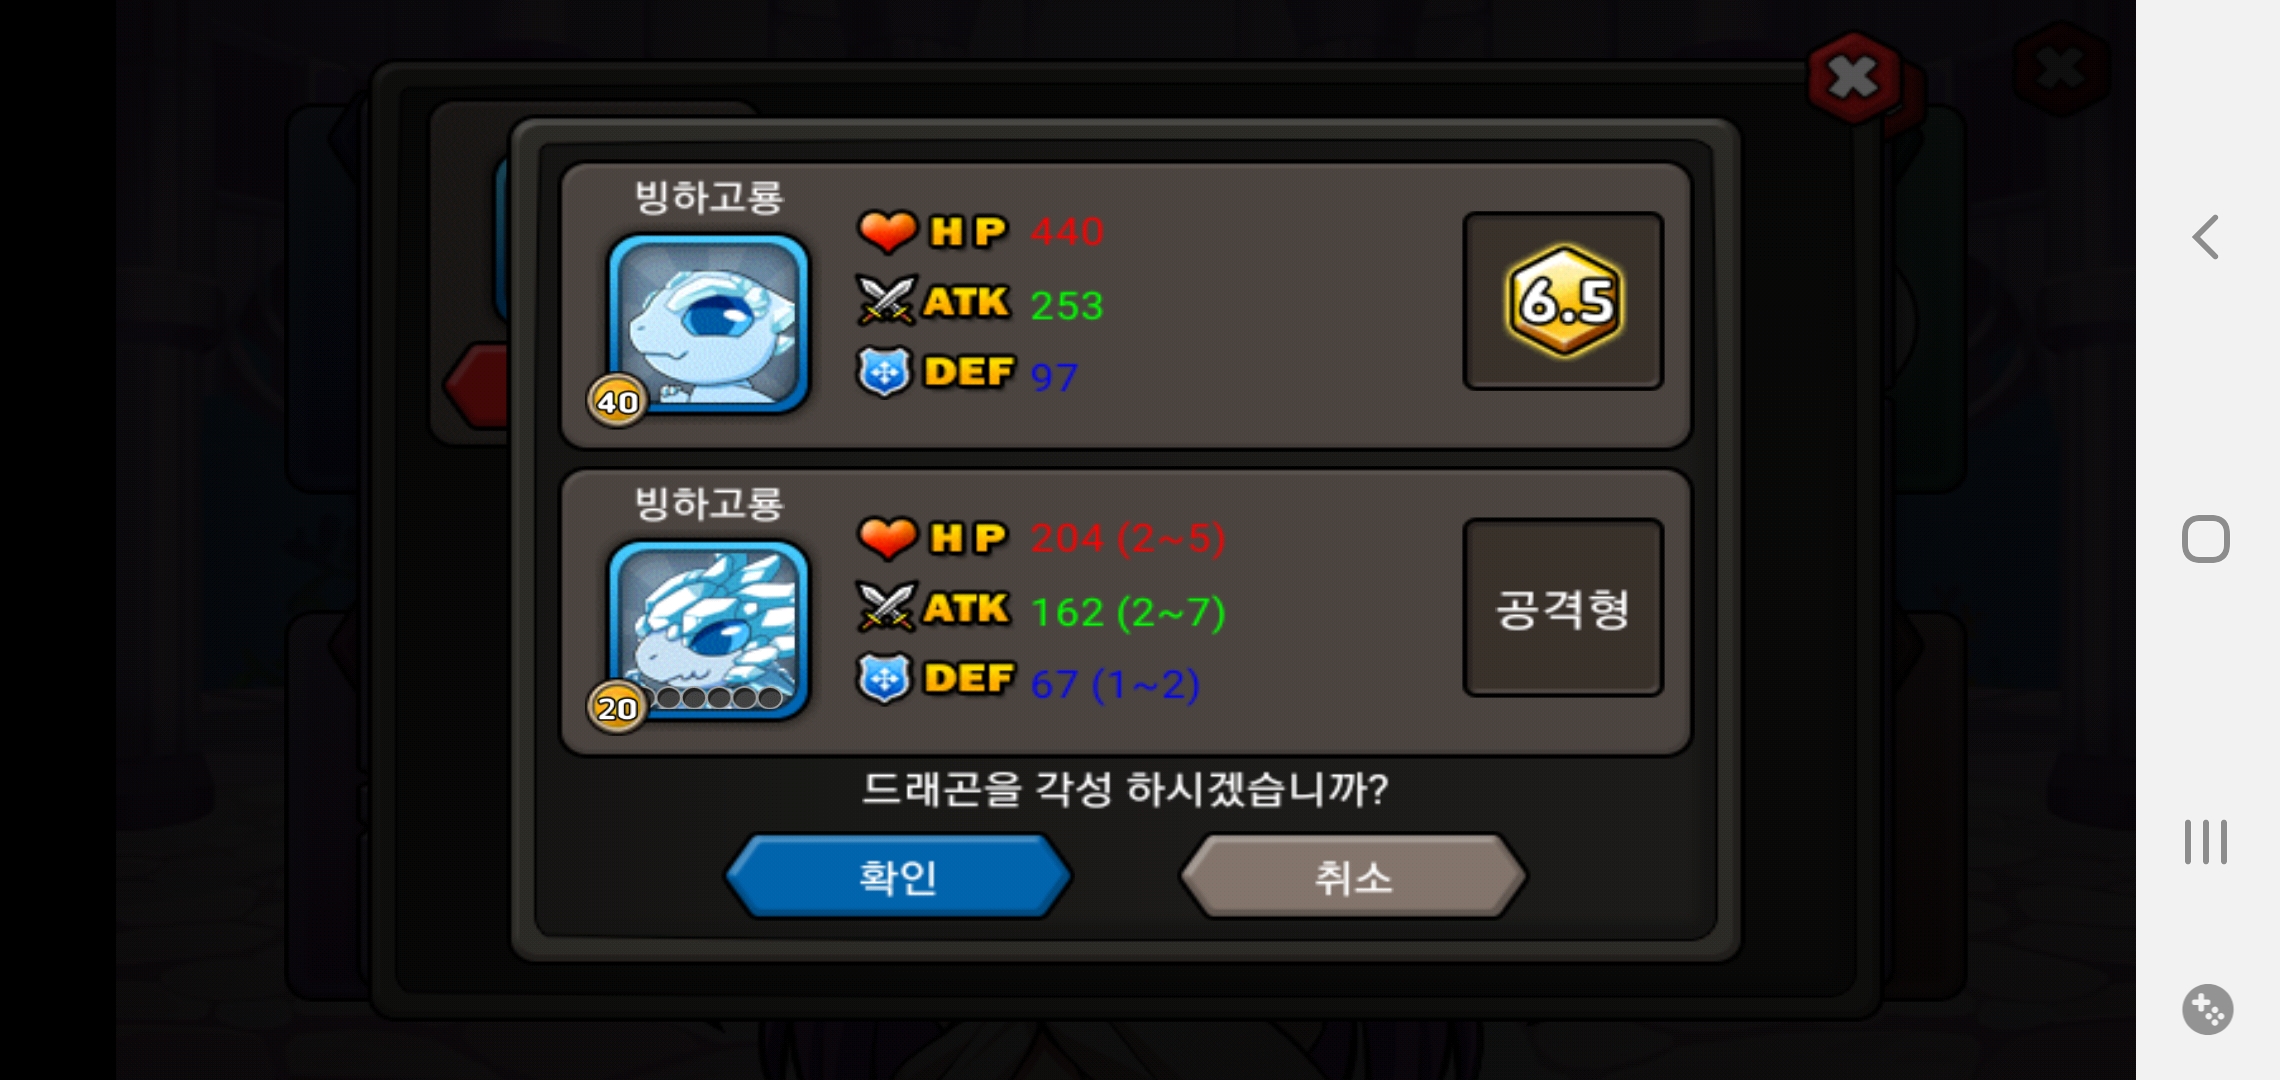2280x1080 pixels.
Task: Tap the level 20 glacier dragon portrait
Action: click(708, 629)
